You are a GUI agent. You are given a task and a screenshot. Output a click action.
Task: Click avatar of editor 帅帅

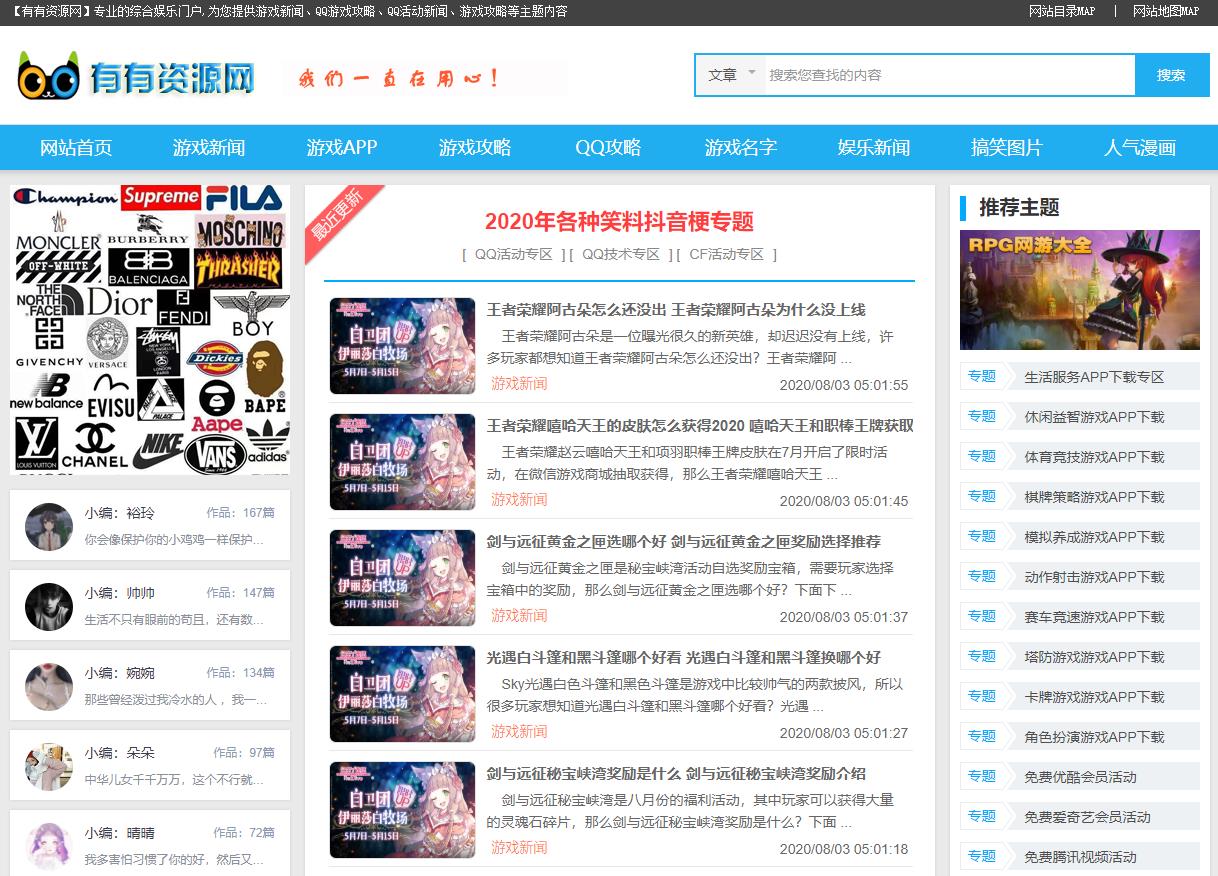[x=49, y=607]
